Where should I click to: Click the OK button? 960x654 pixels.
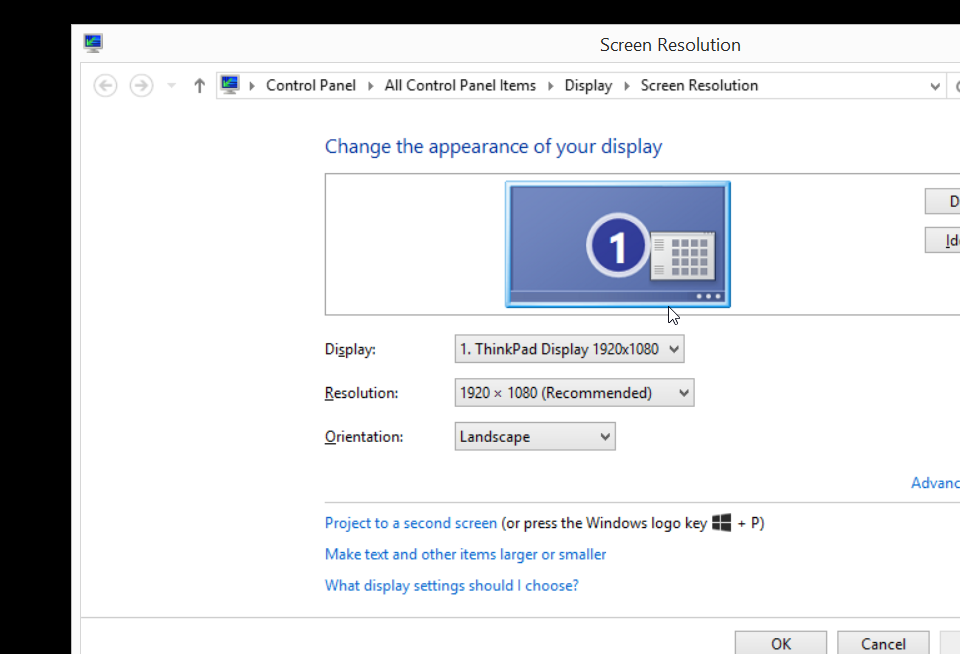point(781,643)
